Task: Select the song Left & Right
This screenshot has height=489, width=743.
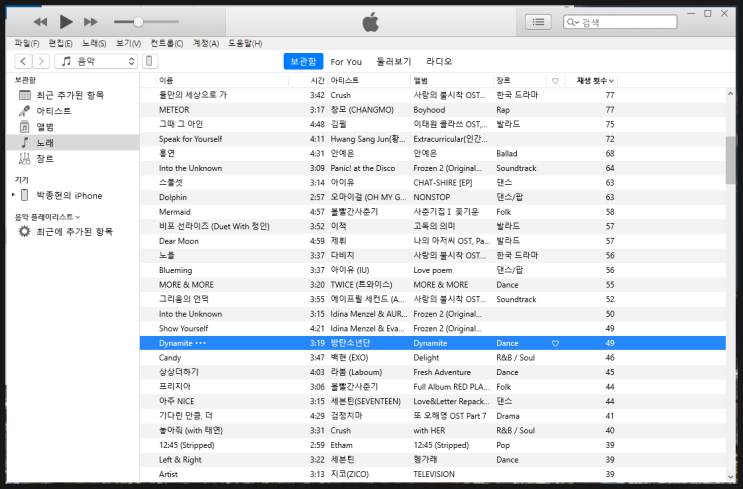Action: click(x=180, y=460)
